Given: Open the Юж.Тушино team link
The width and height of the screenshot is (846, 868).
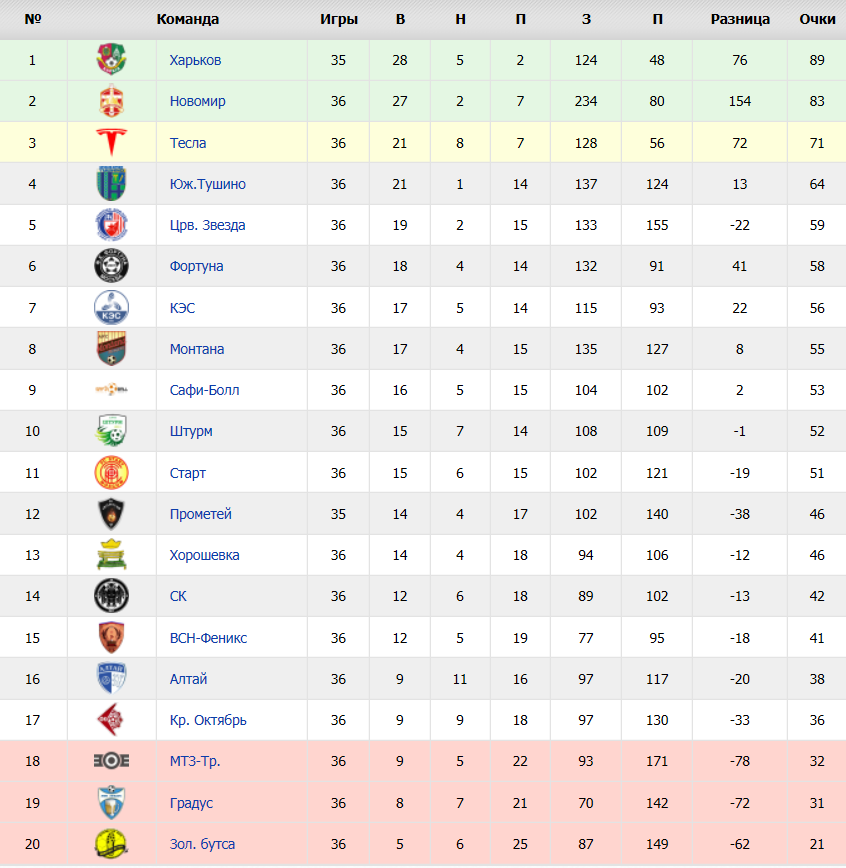Looking at the screenshot, I should [208, 184].
